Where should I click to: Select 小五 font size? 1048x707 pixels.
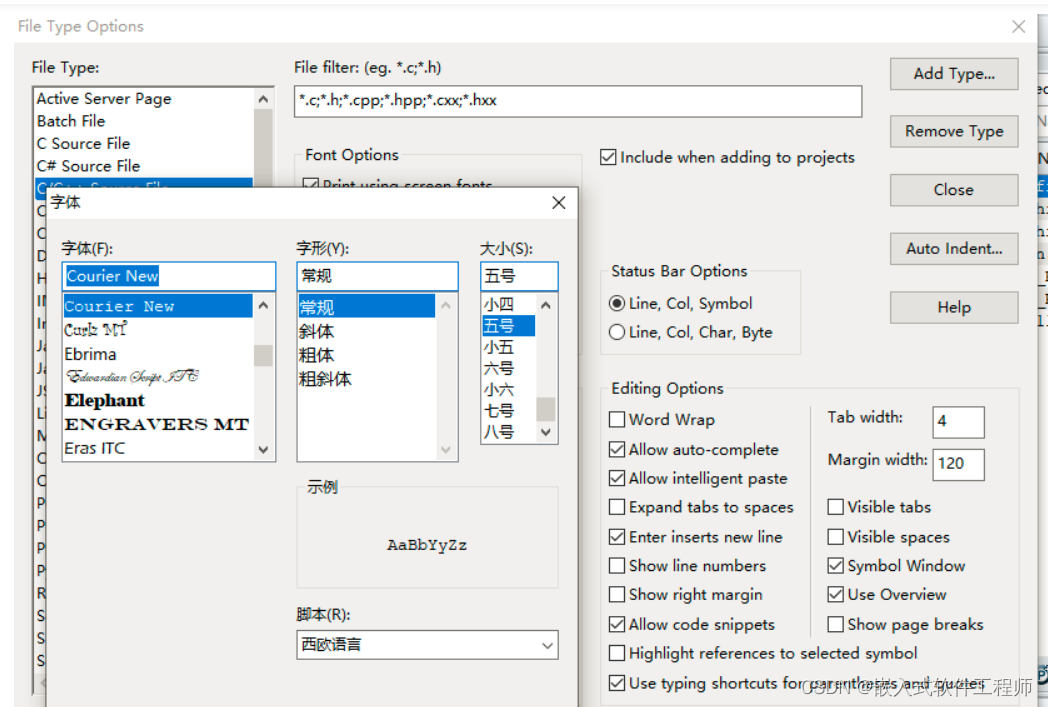pyautogui.click(x=508, y=347)
